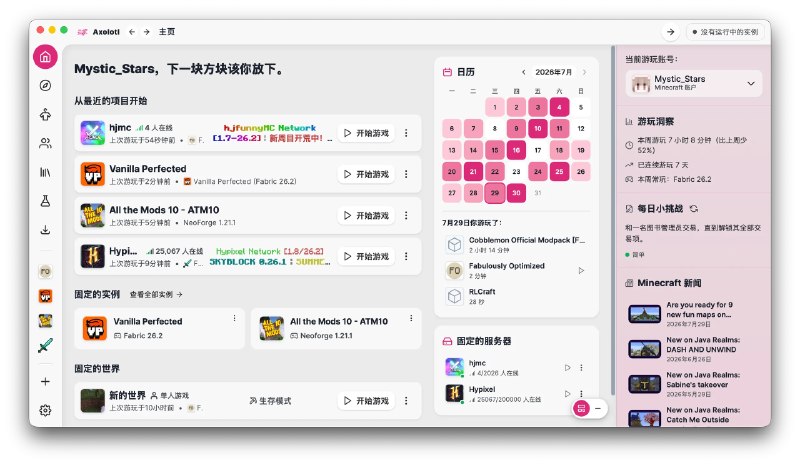Open the skins hanger icon in sidebar
This screenshot has width=800, height=465.
pos(45,114)
